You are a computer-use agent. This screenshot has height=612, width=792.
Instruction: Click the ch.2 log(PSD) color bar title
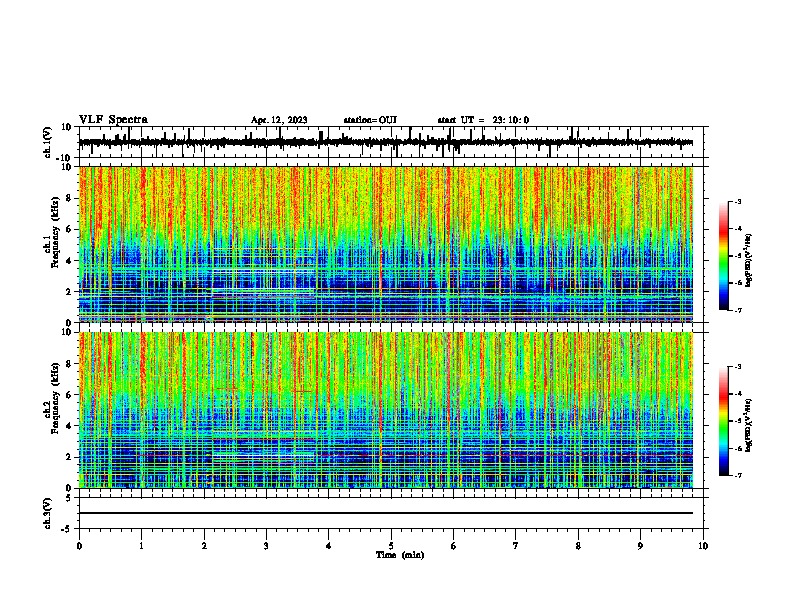749,425
